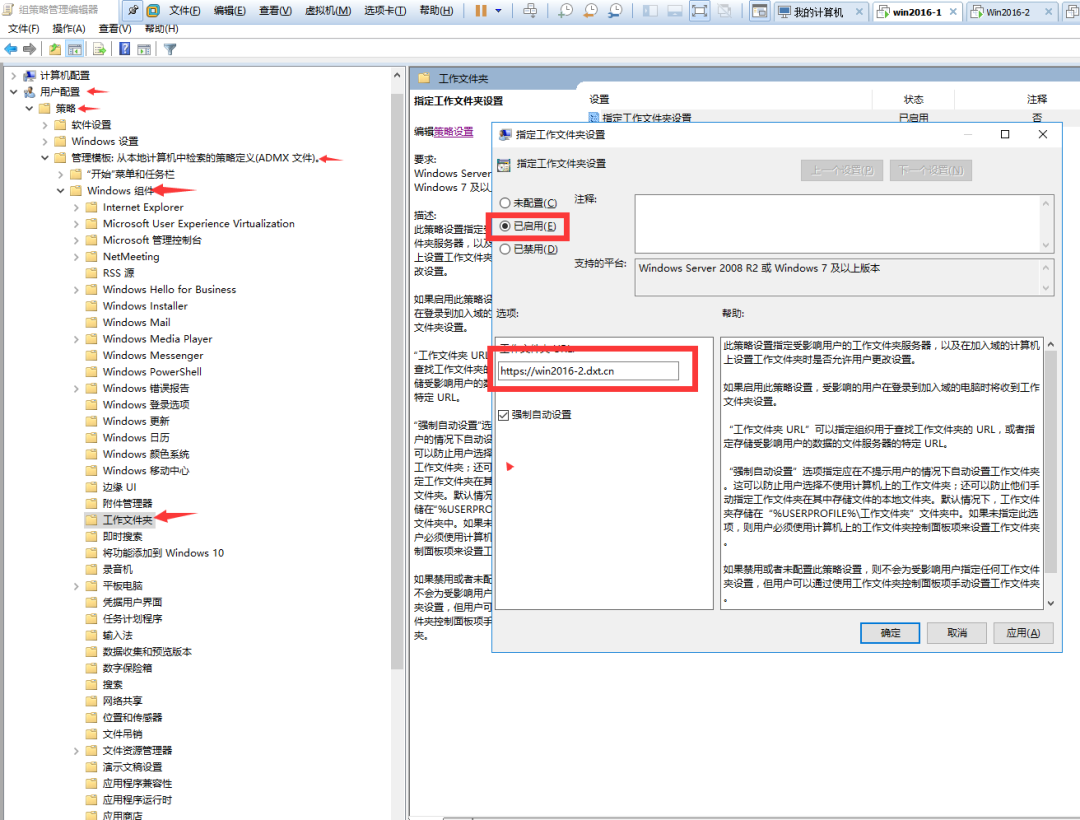Click the take snapshot clock icon

click(x=565, y=10)
